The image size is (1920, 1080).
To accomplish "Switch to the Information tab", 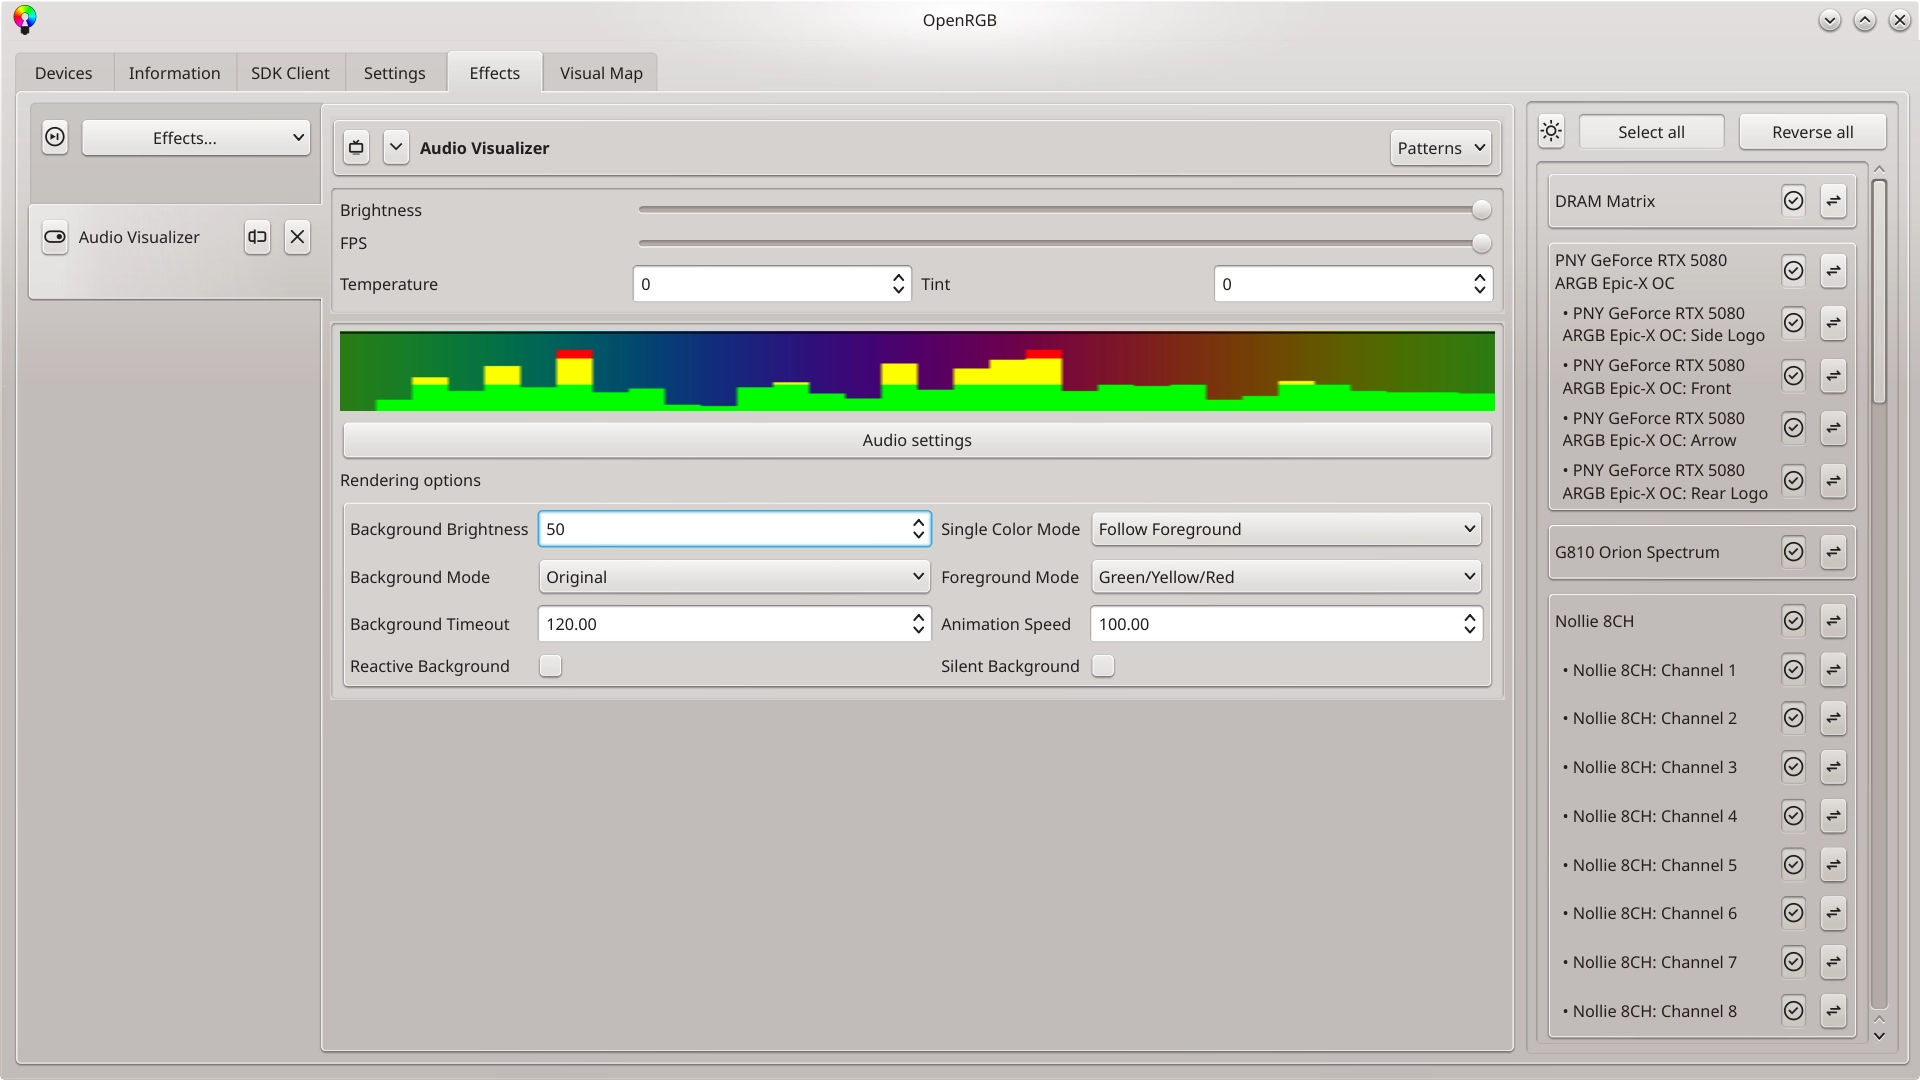I will pos(174,73).
